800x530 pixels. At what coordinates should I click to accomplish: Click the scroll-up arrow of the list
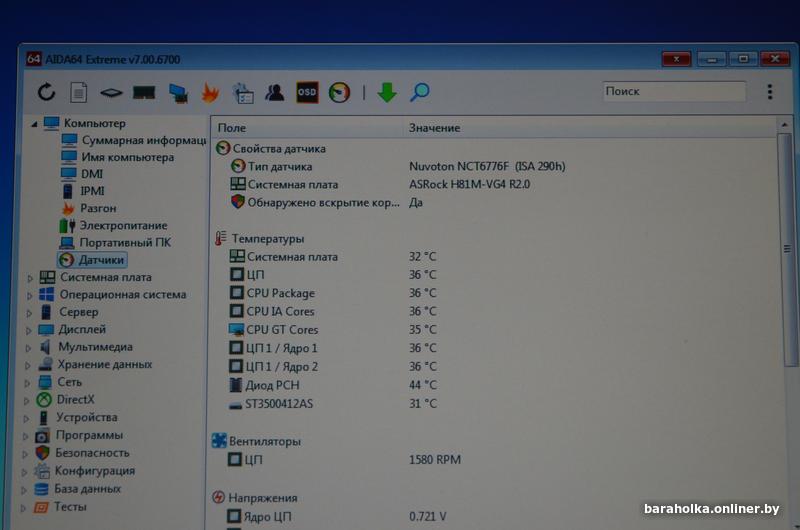784,125
